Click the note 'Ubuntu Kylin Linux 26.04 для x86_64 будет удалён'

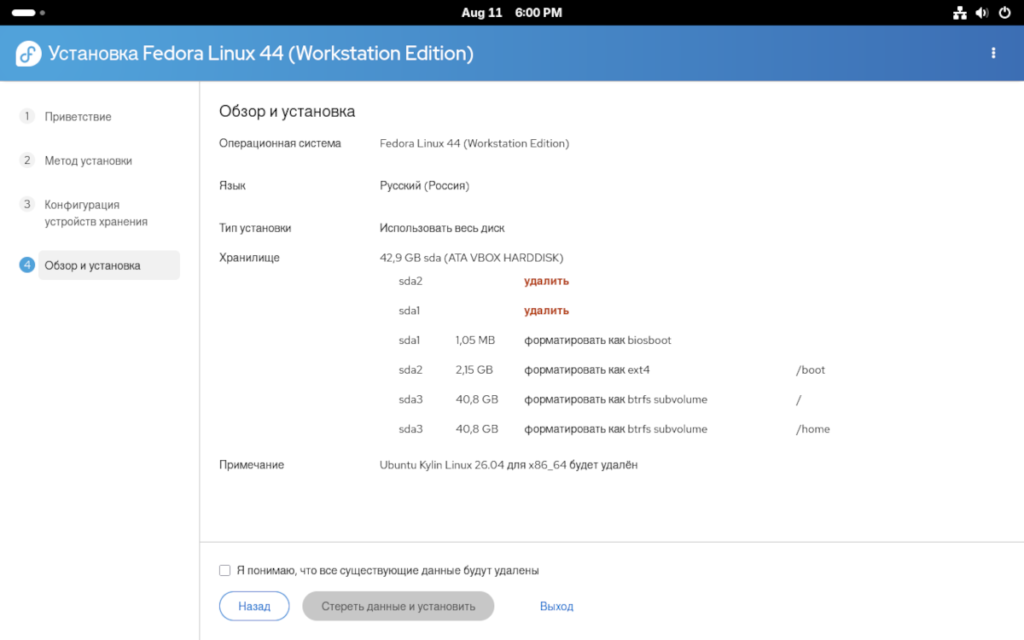(508, 465)
